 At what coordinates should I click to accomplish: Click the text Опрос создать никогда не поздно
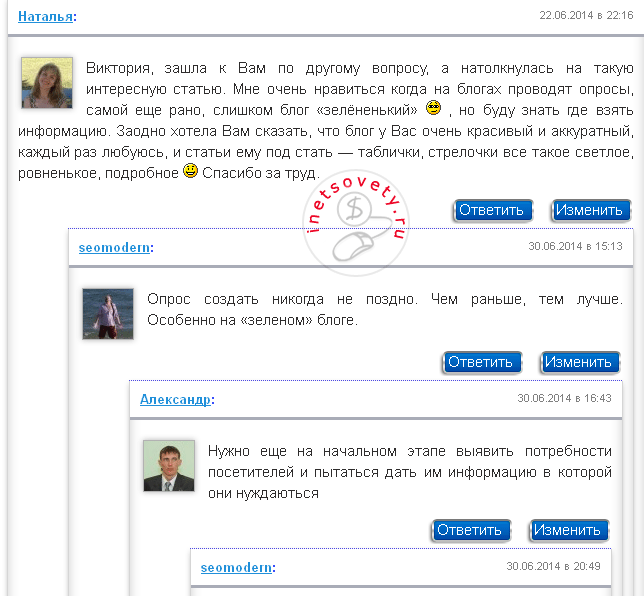click(282, 299)
